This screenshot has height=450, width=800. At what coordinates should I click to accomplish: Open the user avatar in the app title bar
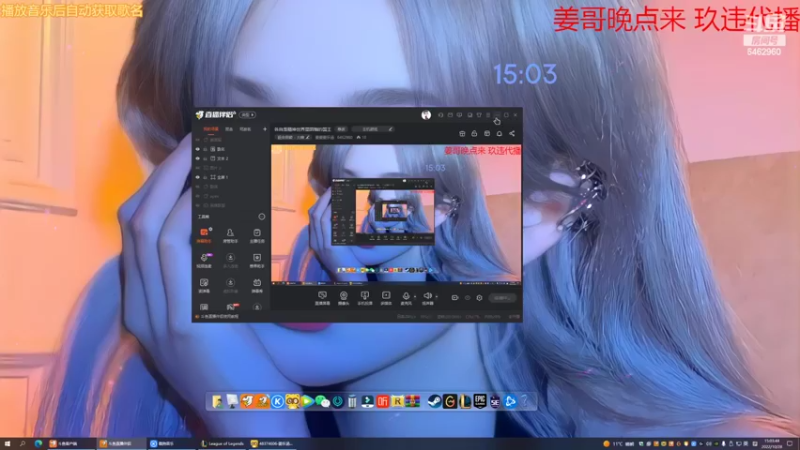(426, 115)
